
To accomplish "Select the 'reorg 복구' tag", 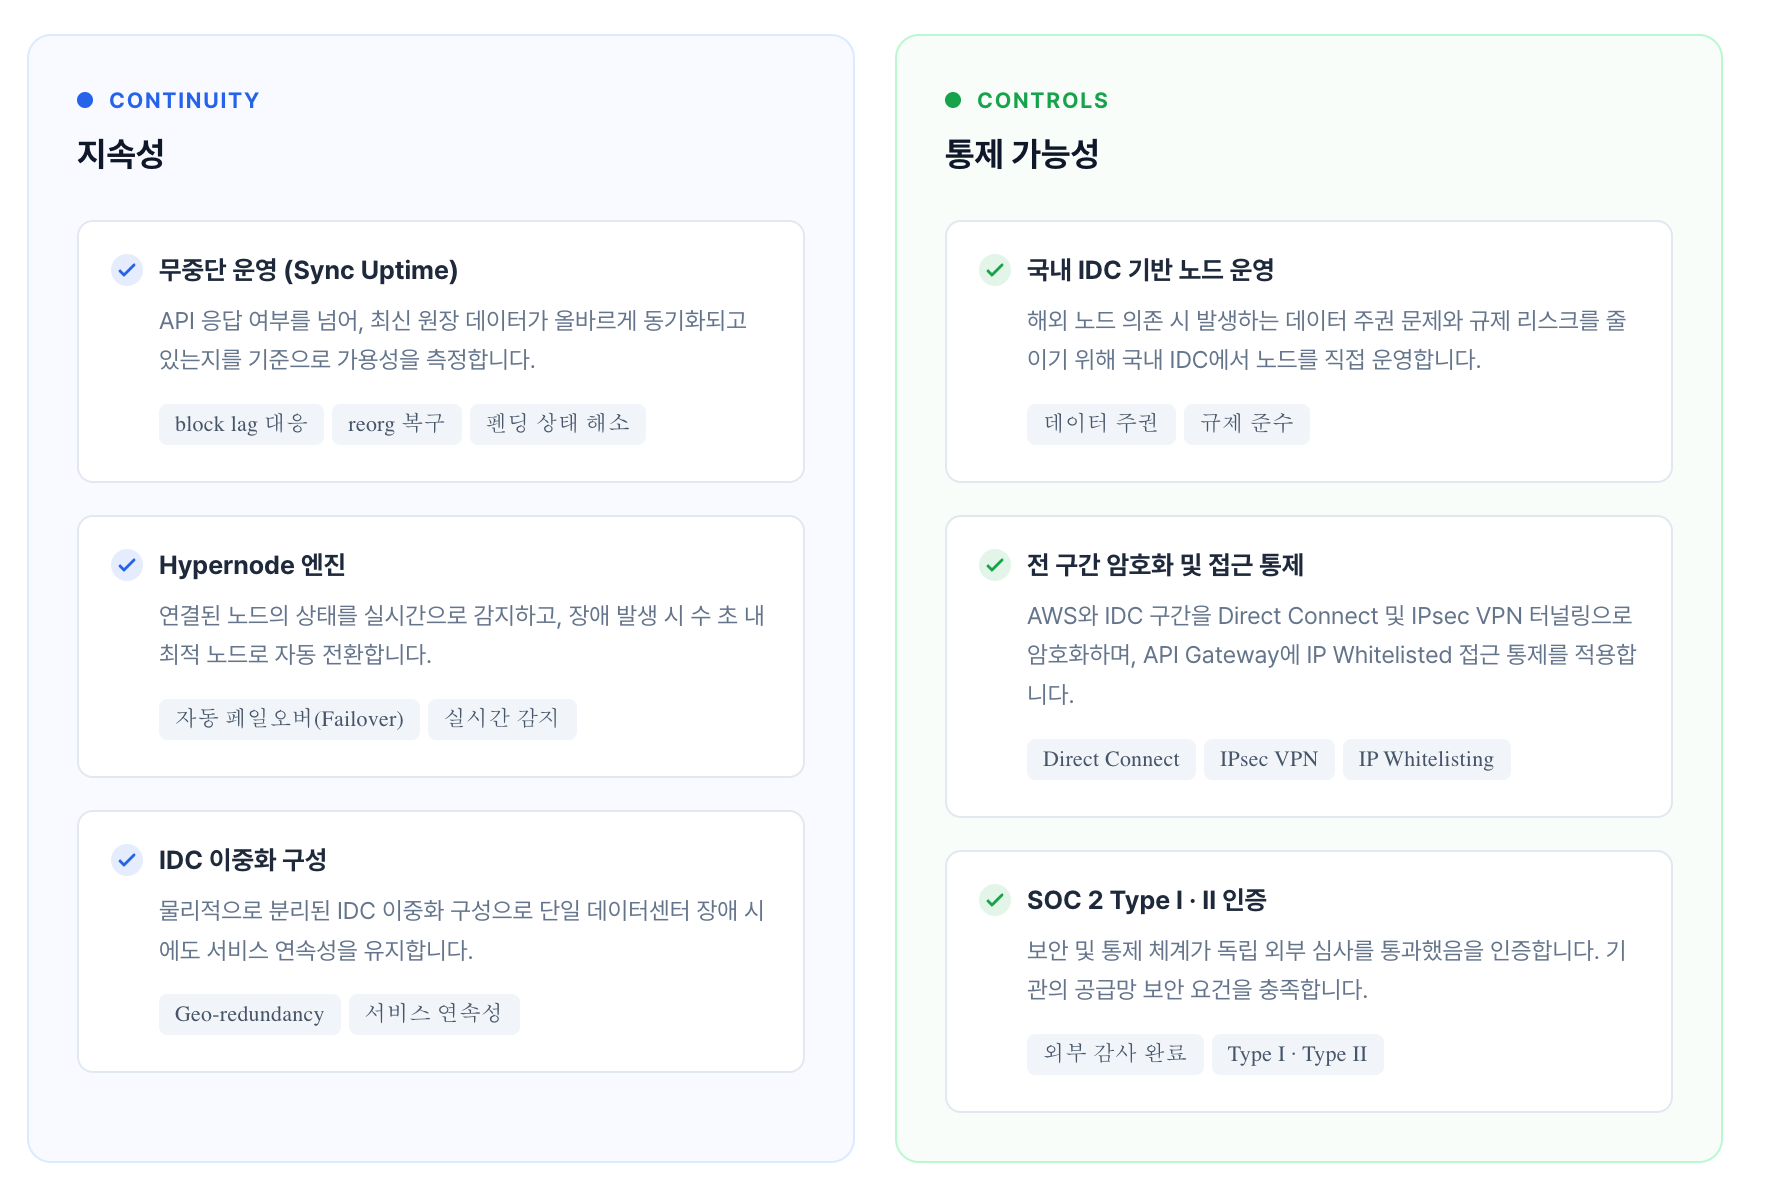I will pos(396,424).
